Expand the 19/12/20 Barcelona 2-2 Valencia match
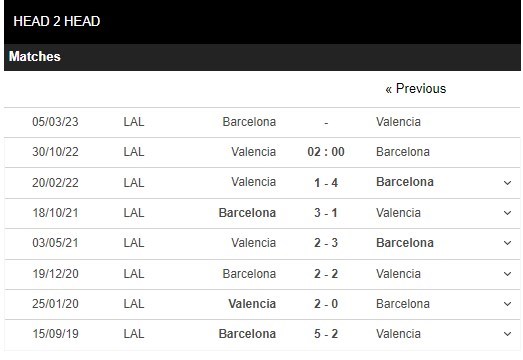The width and height of the screenshot is (523, 360). pos(507,274)
